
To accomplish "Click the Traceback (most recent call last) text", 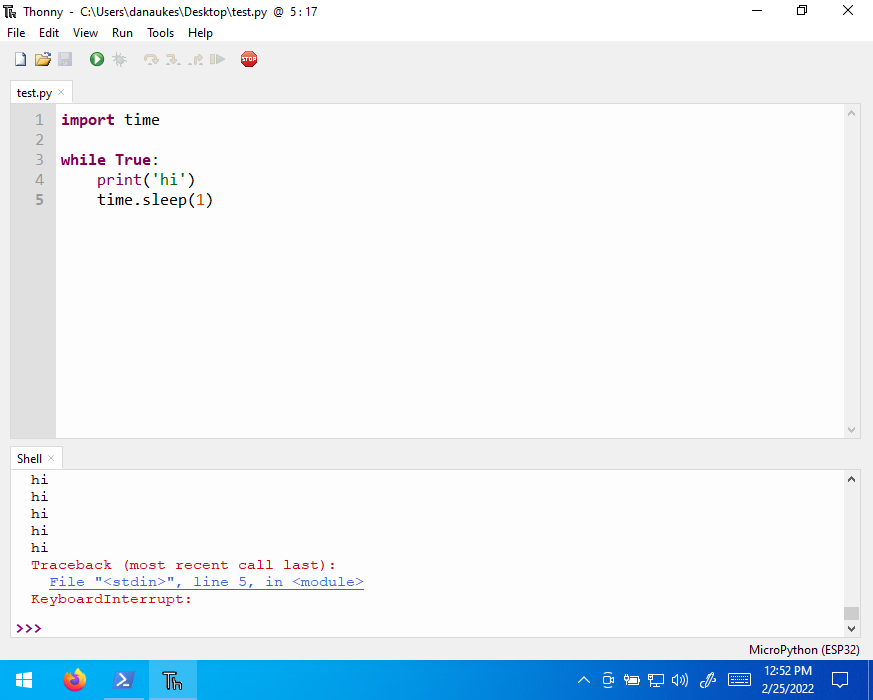I will pyautogui.click(x=184, y=565).
